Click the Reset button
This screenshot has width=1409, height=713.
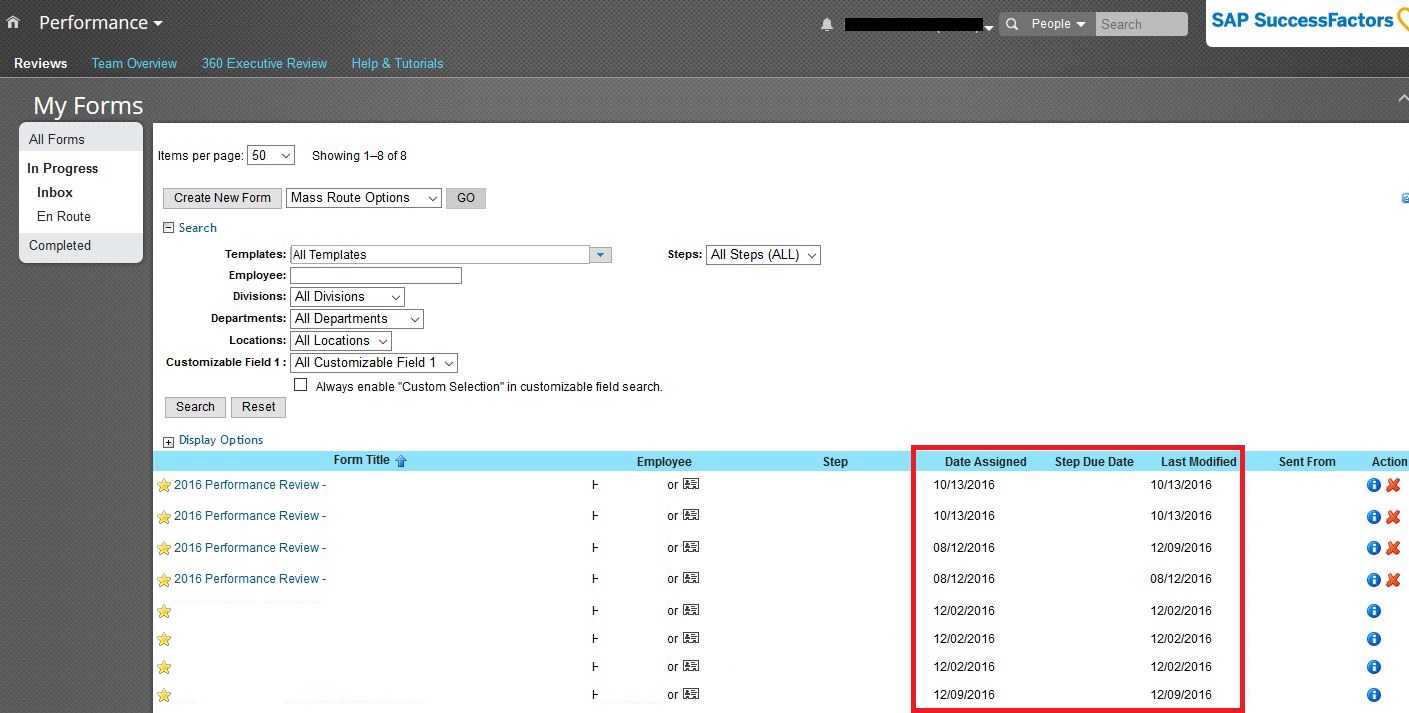[x=258, y=407]
